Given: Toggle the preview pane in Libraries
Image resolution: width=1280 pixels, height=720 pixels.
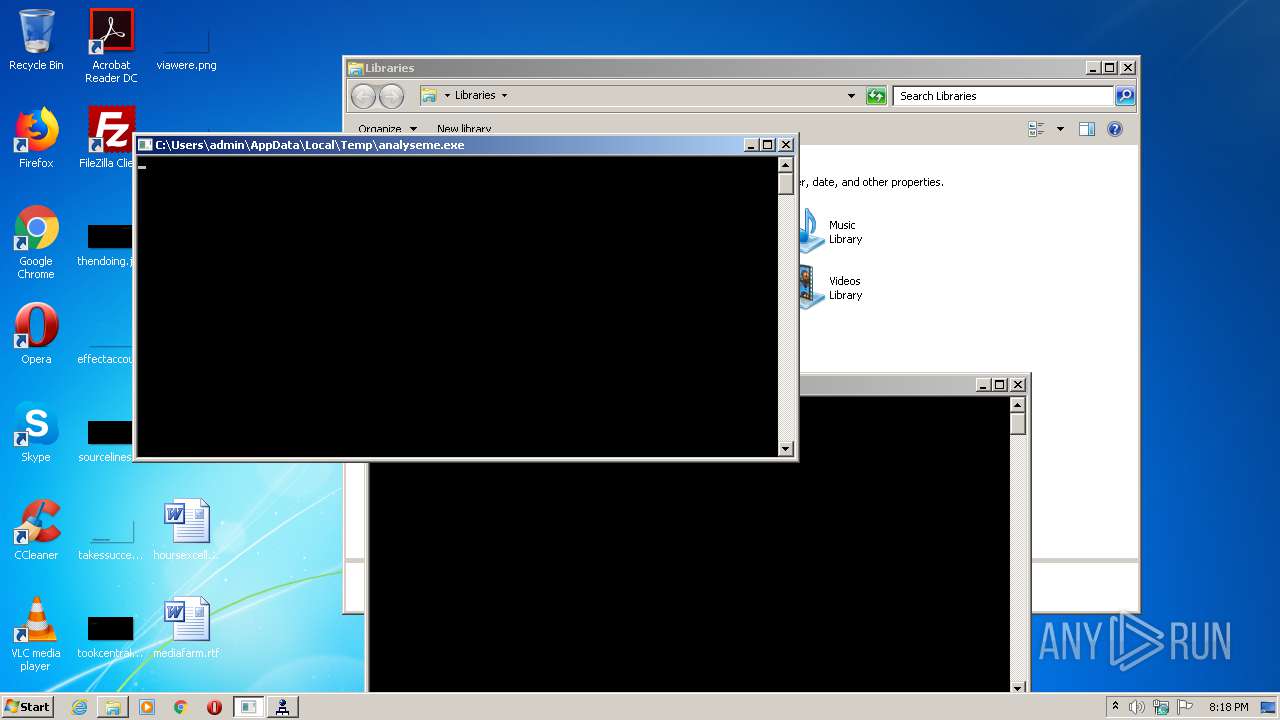Looking at the screenshot, I should [1087, 129].
